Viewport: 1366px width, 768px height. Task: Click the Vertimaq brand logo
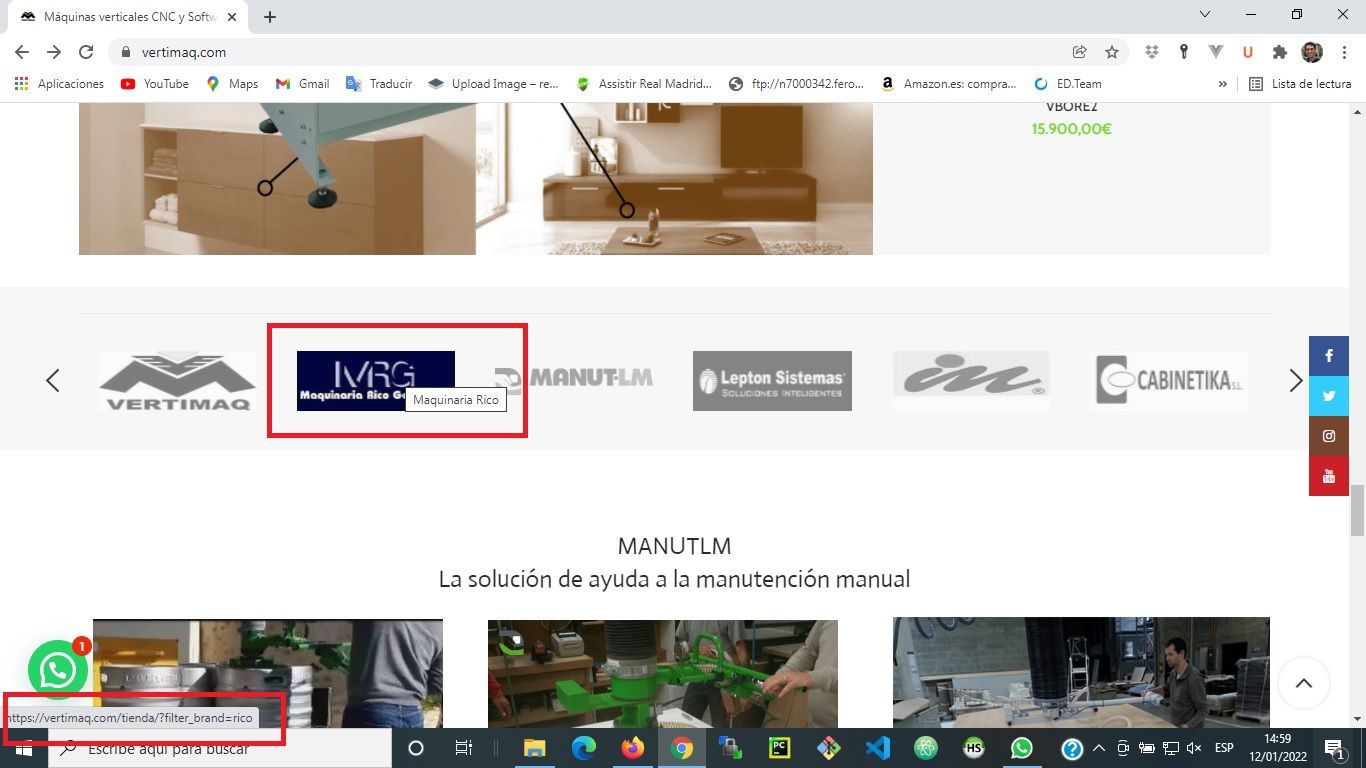(x=177, y=381)
